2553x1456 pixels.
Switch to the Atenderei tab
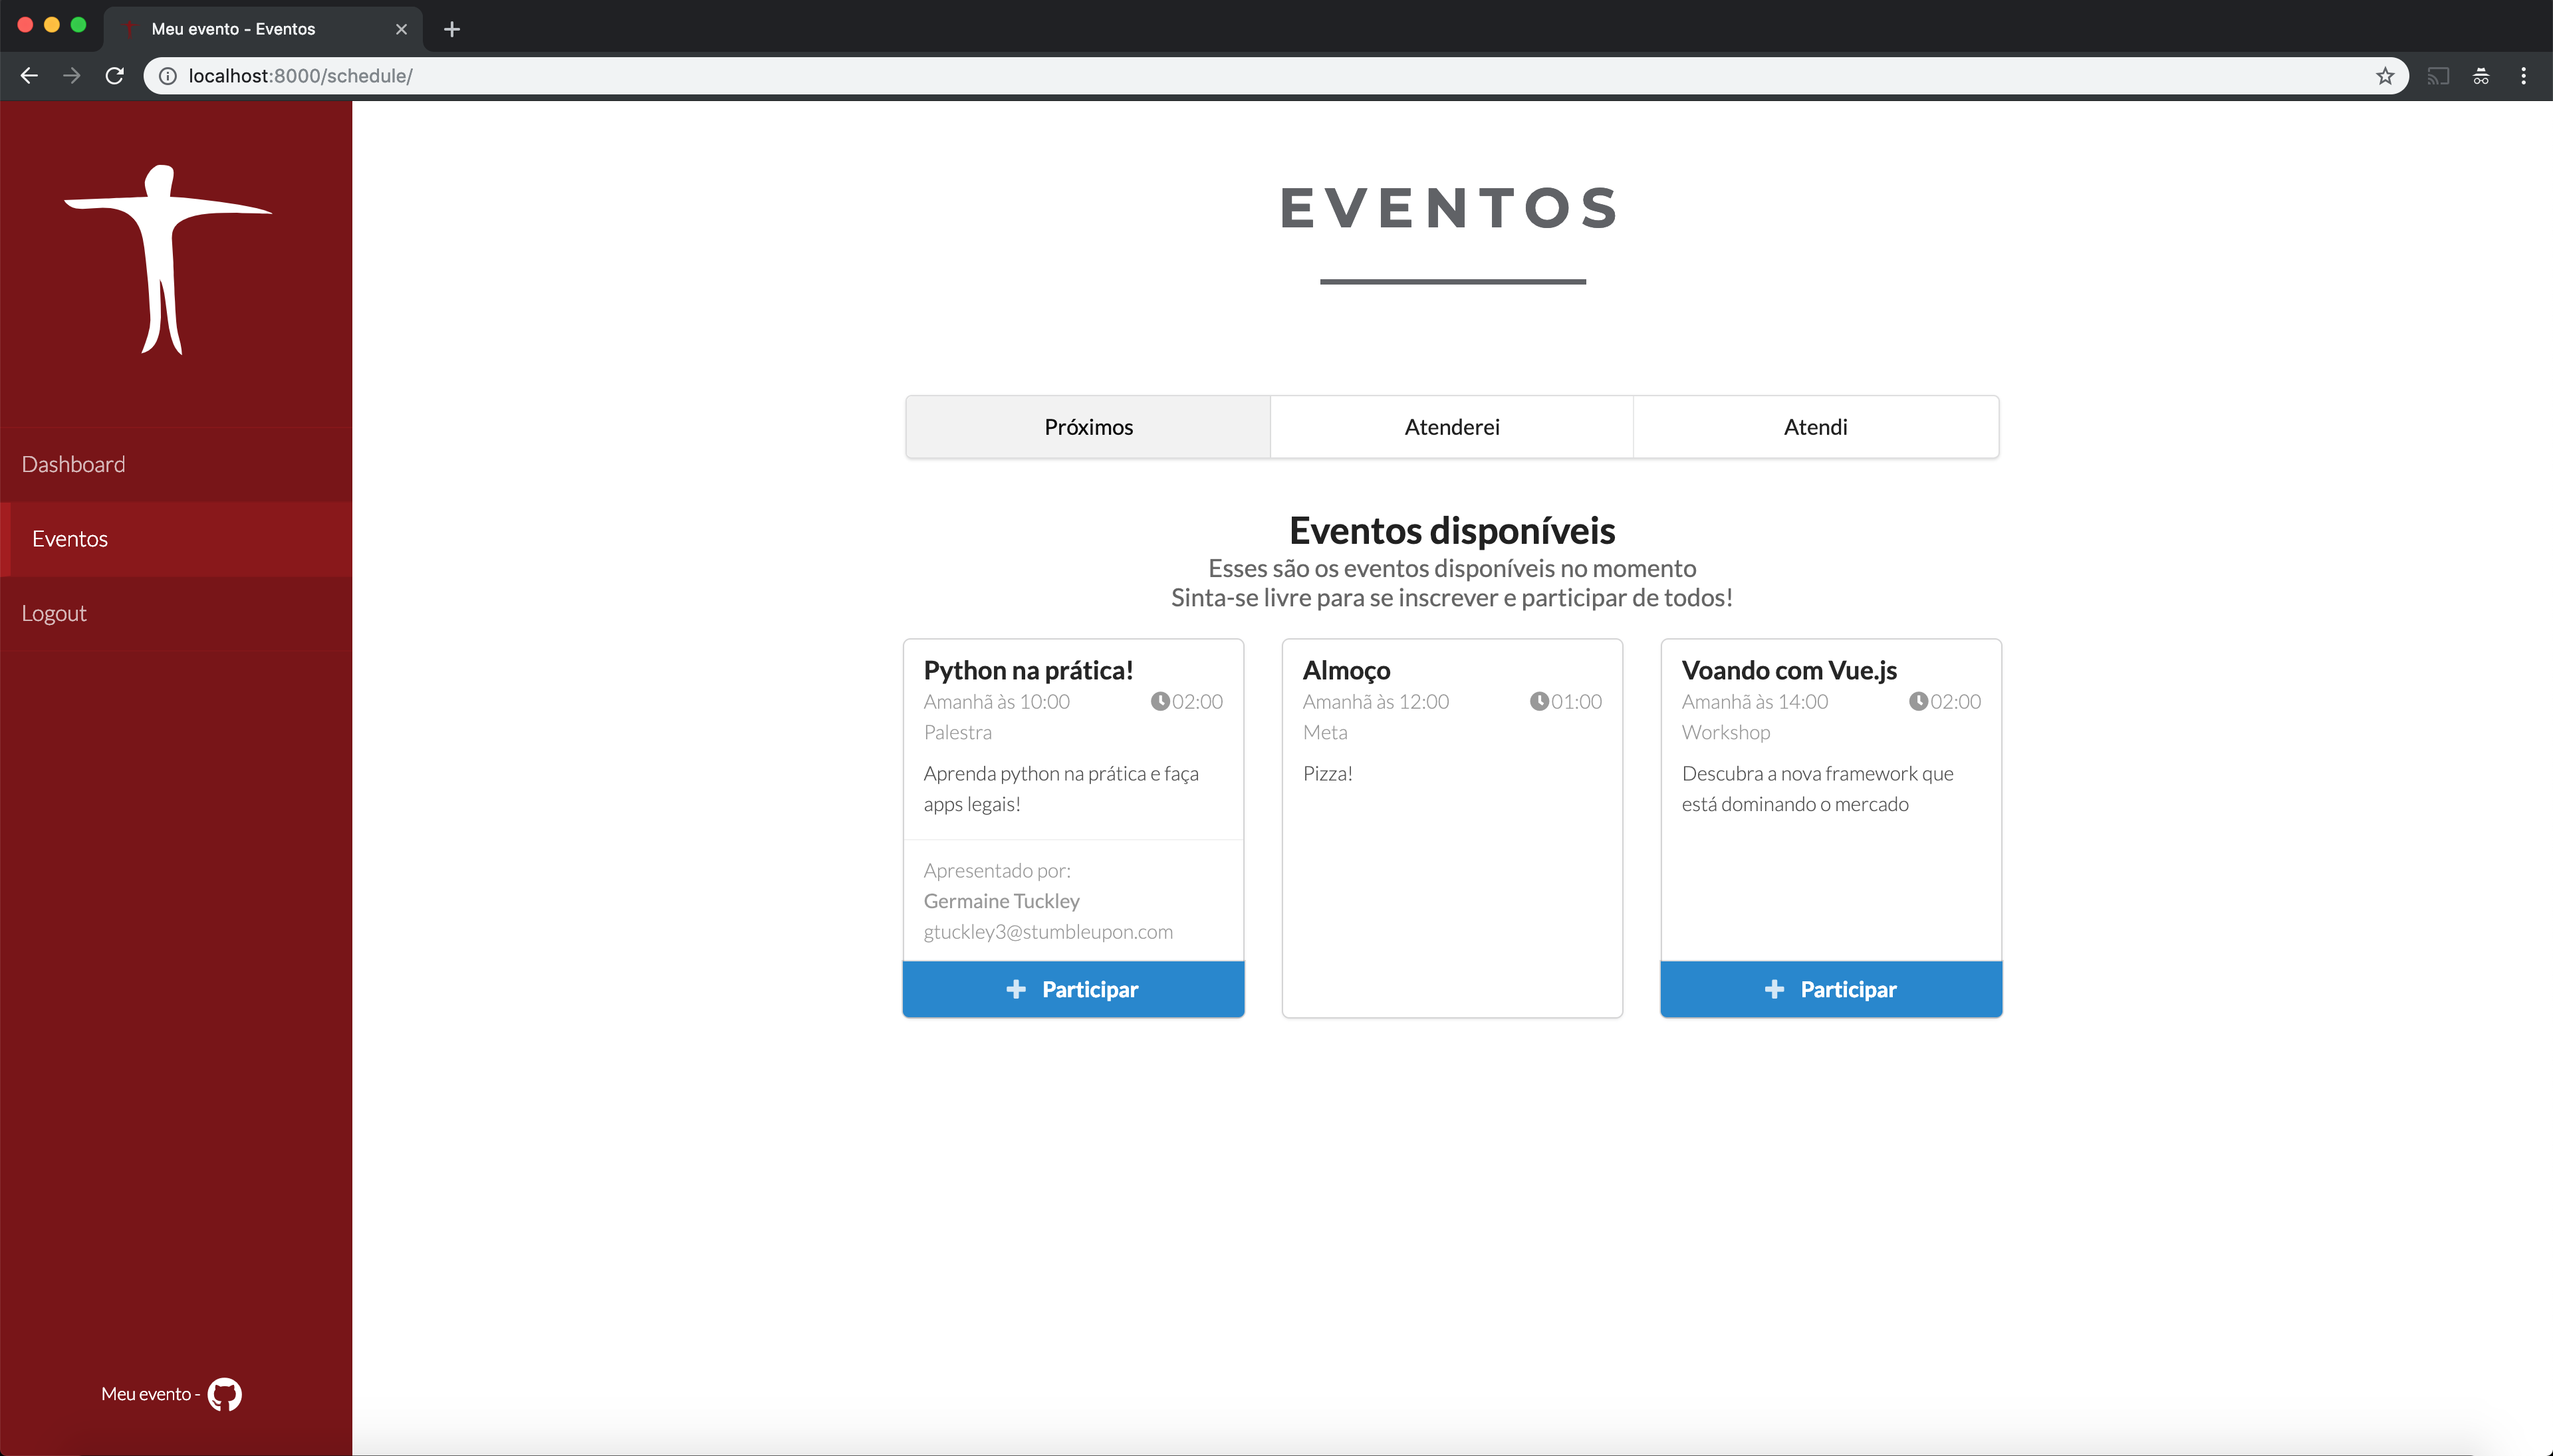(1451, 427)
